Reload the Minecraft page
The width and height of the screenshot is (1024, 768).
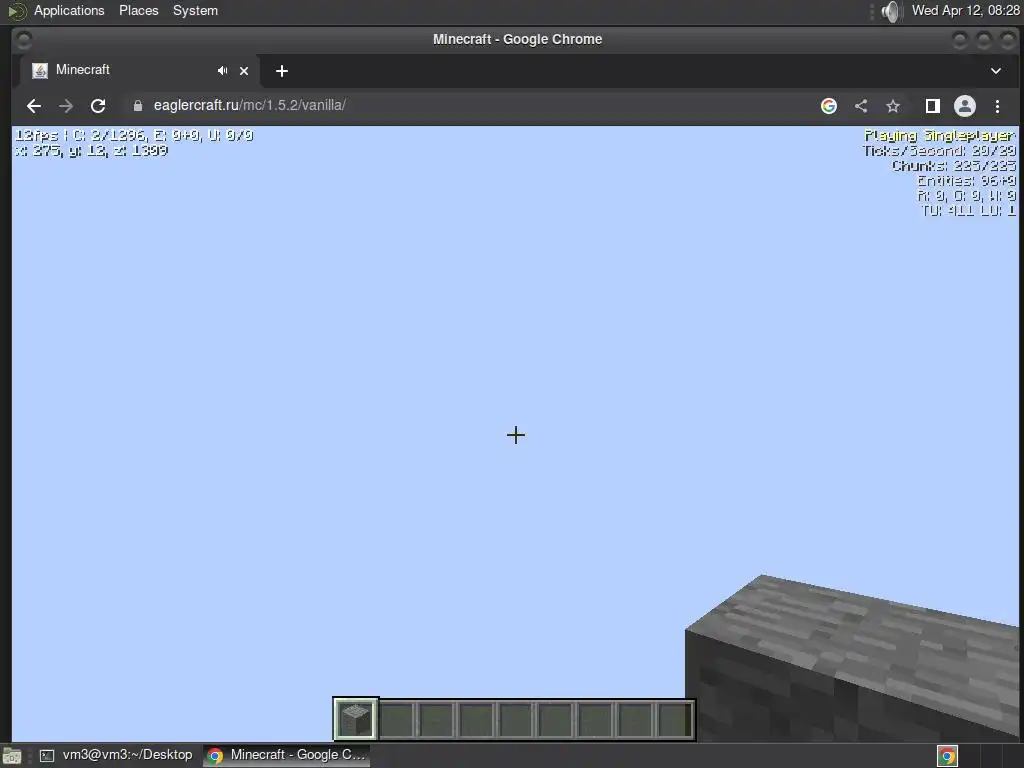click(98, 106)
